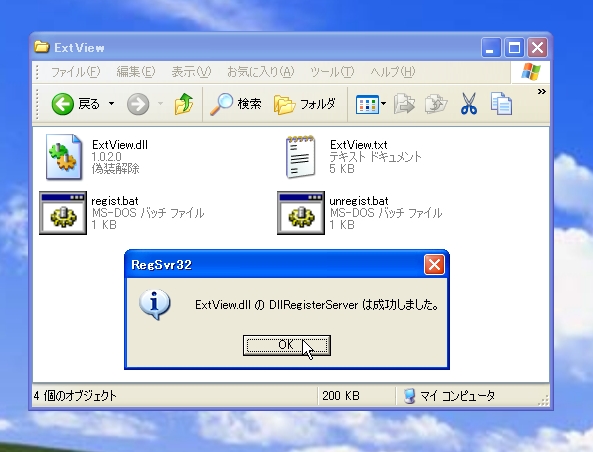Click the テキスト ドキュメント type label
This screenshot has height=452, width=593.
[375, 157]
